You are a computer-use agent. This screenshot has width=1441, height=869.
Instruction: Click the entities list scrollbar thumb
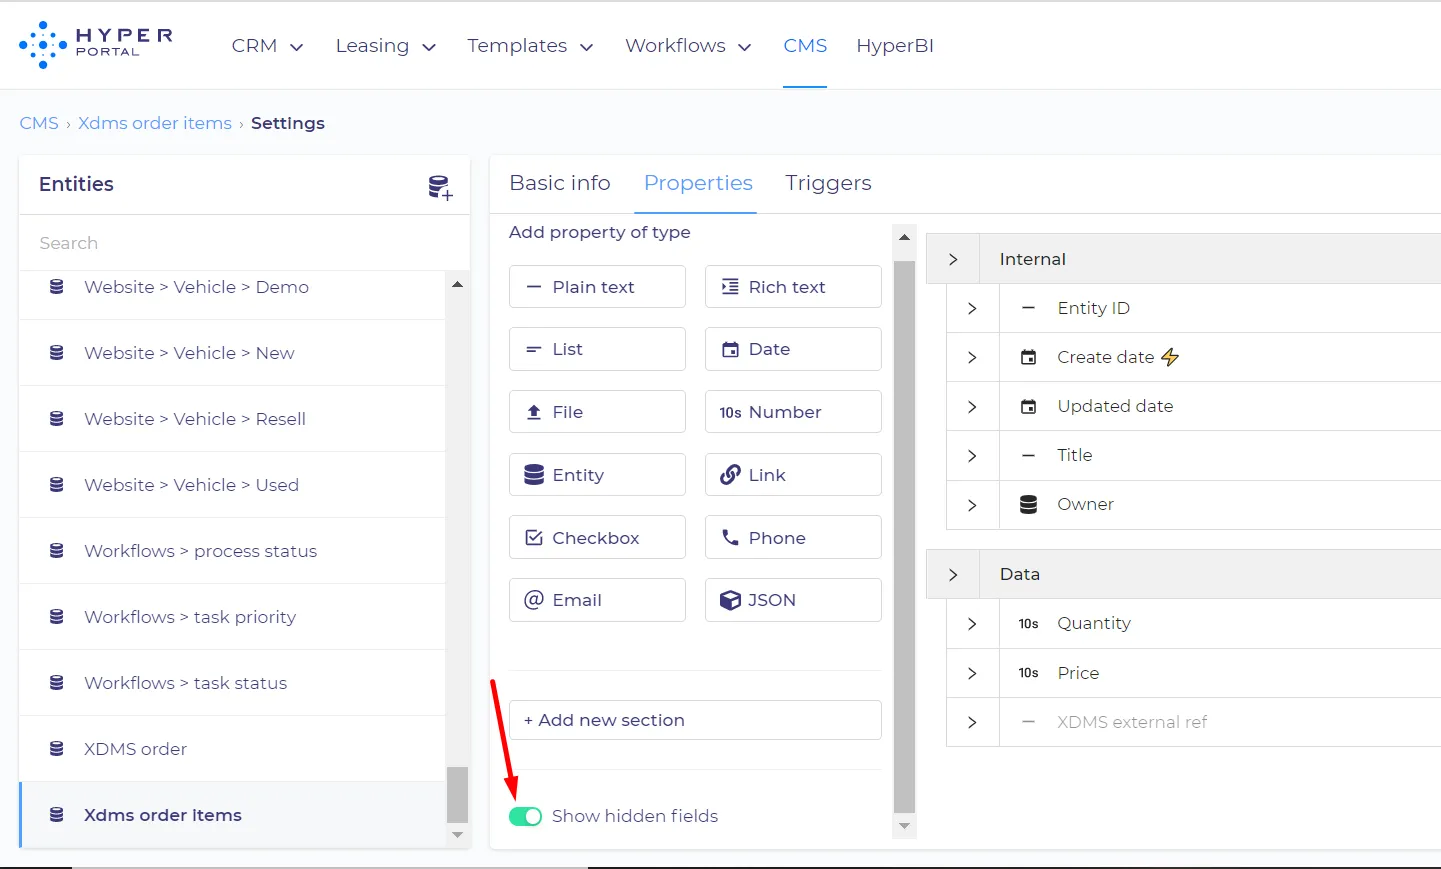pos(457,794)
